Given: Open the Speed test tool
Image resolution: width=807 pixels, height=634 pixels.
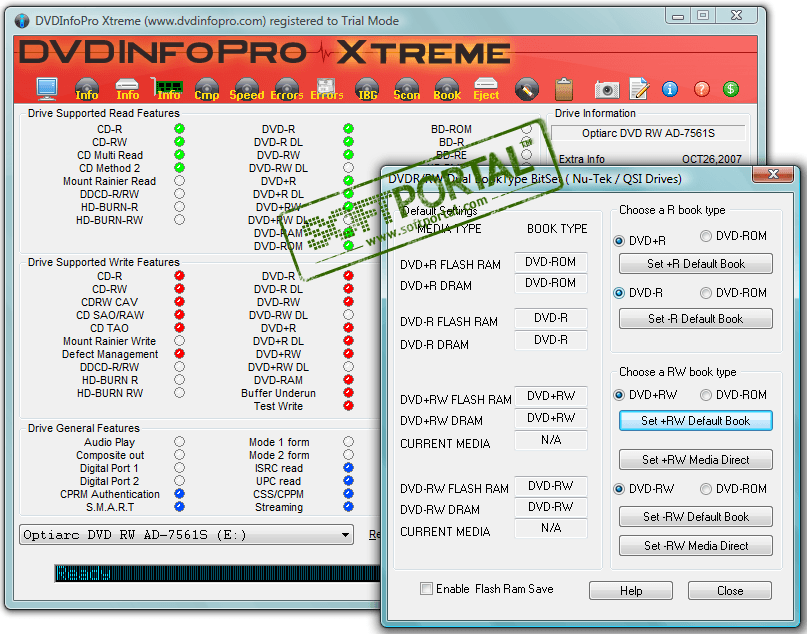Looking at the screenshot, I should (x=247, y=89).
